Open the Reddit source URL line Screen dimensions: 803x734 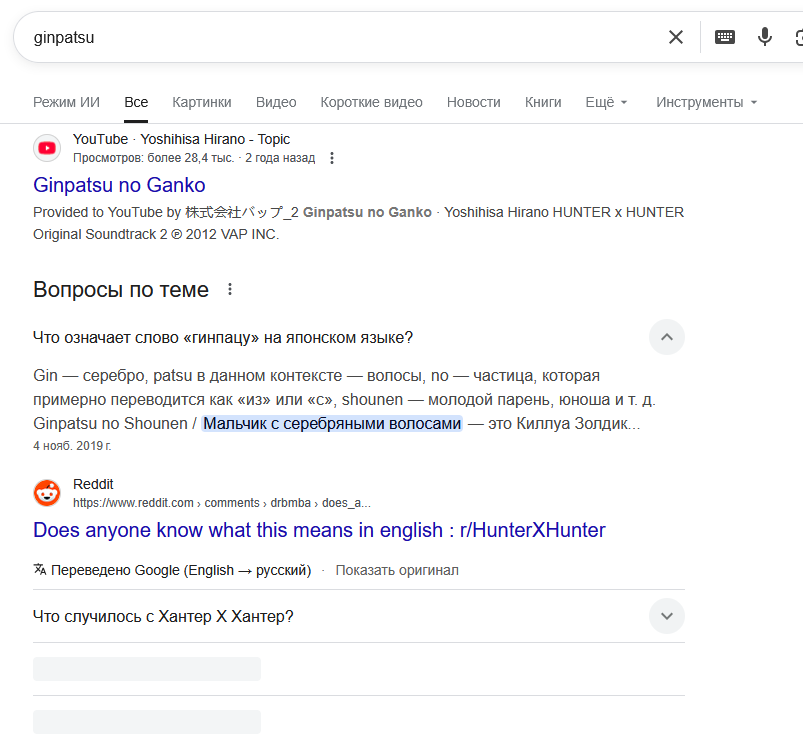click(x=222, y=503)
